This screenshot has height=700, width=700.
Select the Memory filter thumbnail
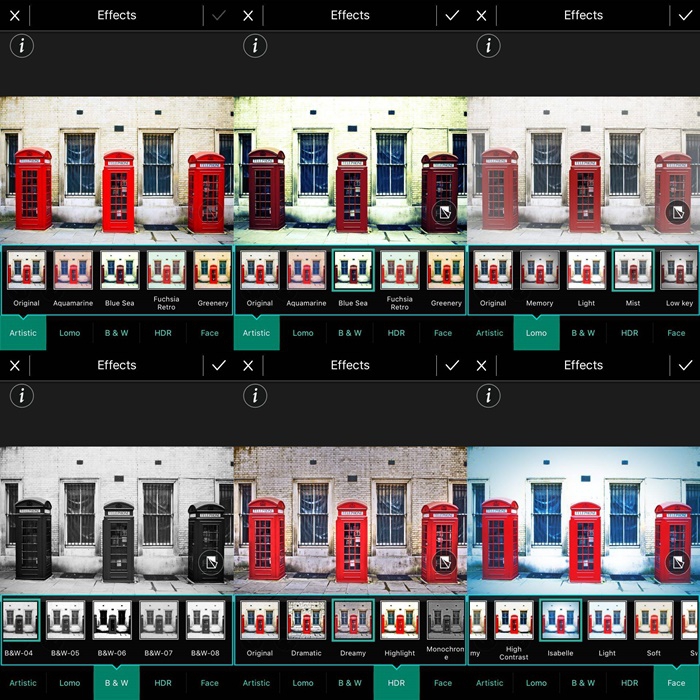point(540,270)
